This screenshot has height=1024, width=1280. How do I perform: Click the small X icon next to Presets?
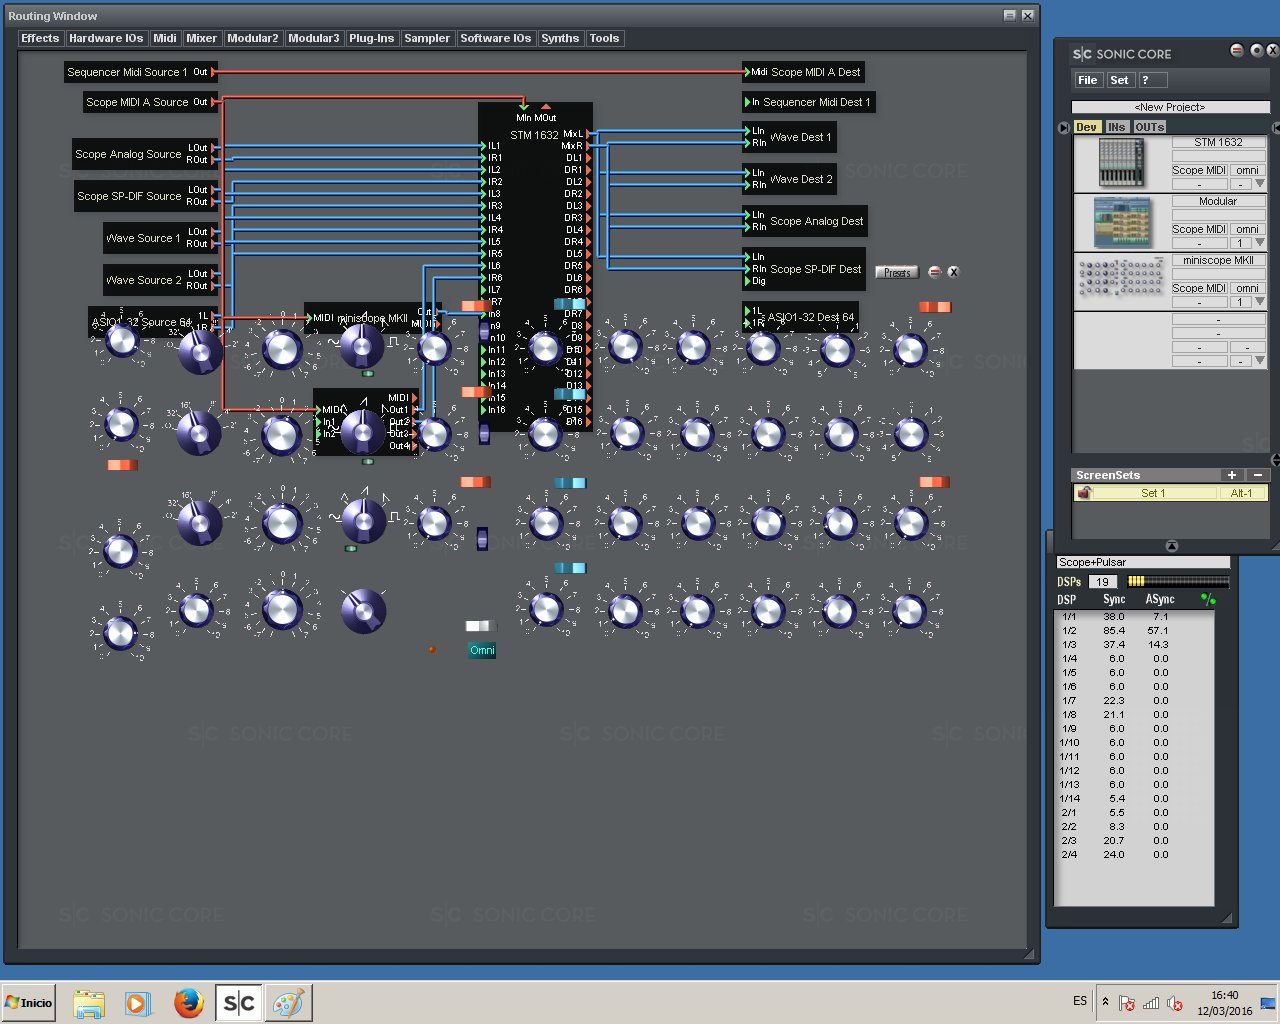953,272
